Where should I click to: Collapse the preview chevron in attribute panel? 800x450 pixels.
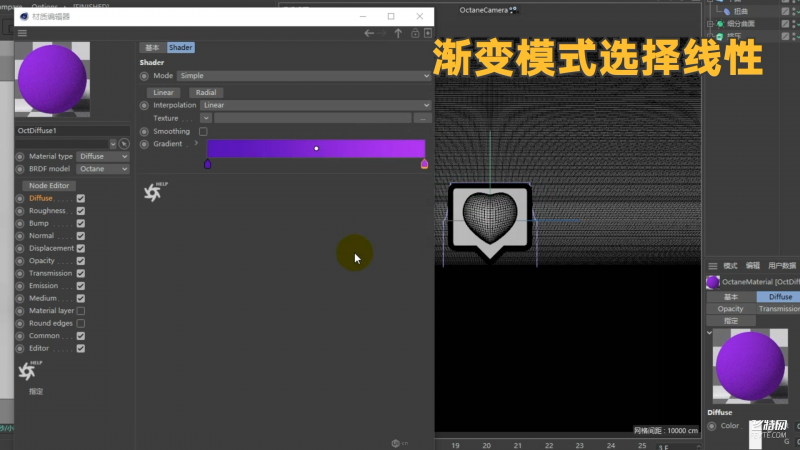pyautogui.click(x=709, y=333)
